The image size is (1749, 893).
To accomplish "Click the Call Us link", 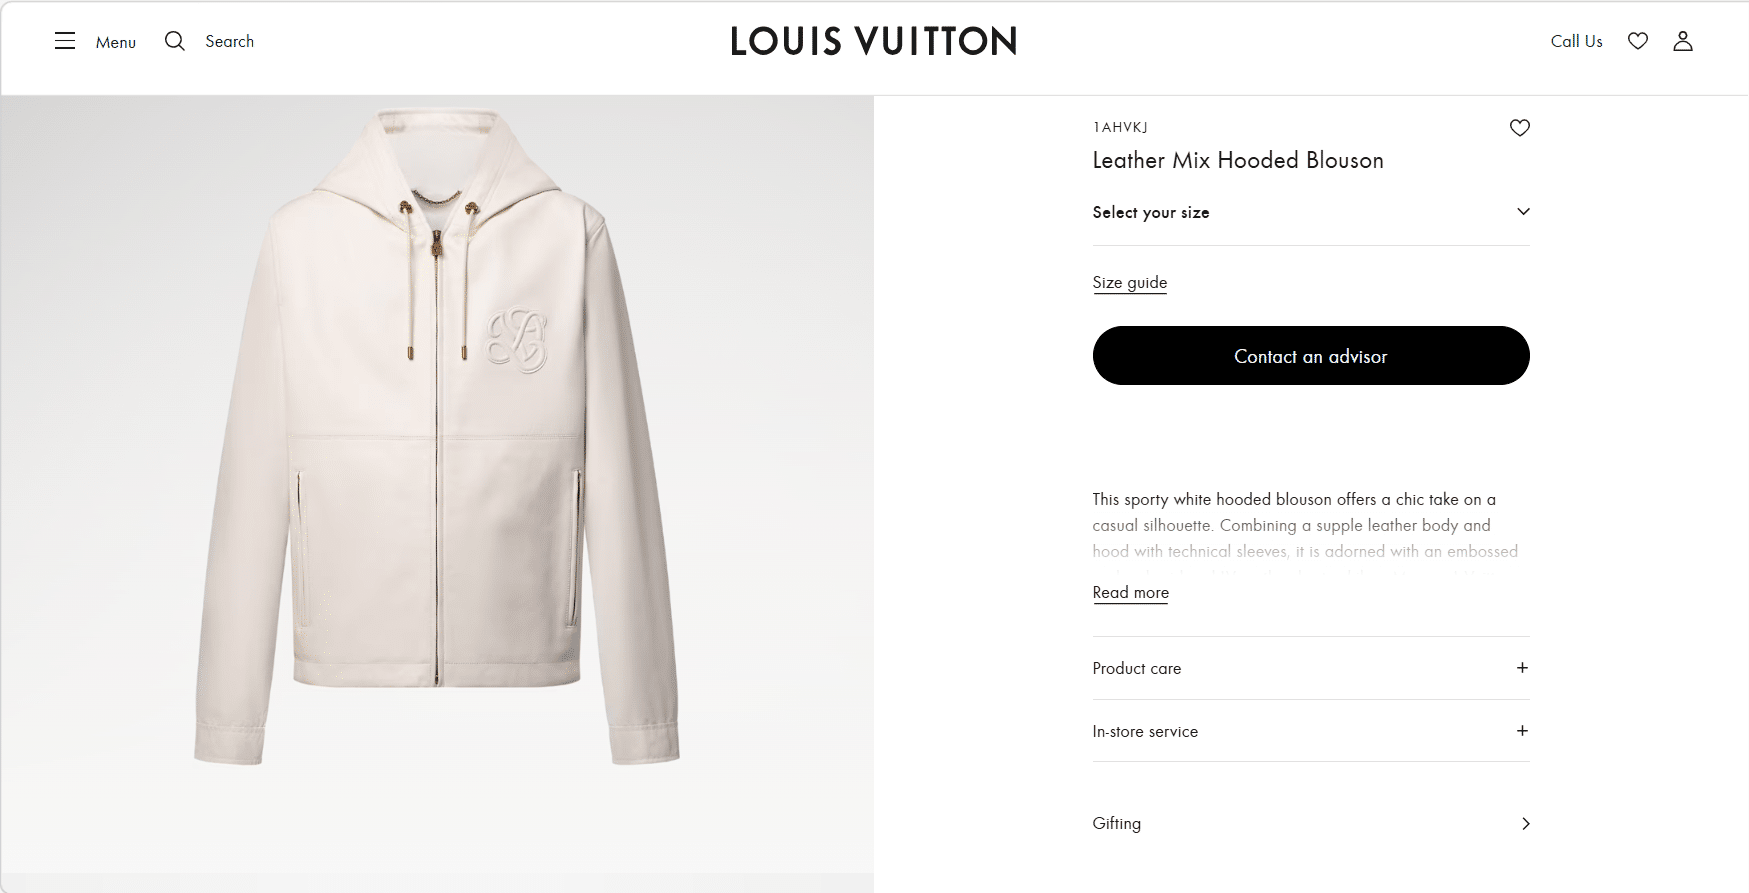I will pos(1576,41).
